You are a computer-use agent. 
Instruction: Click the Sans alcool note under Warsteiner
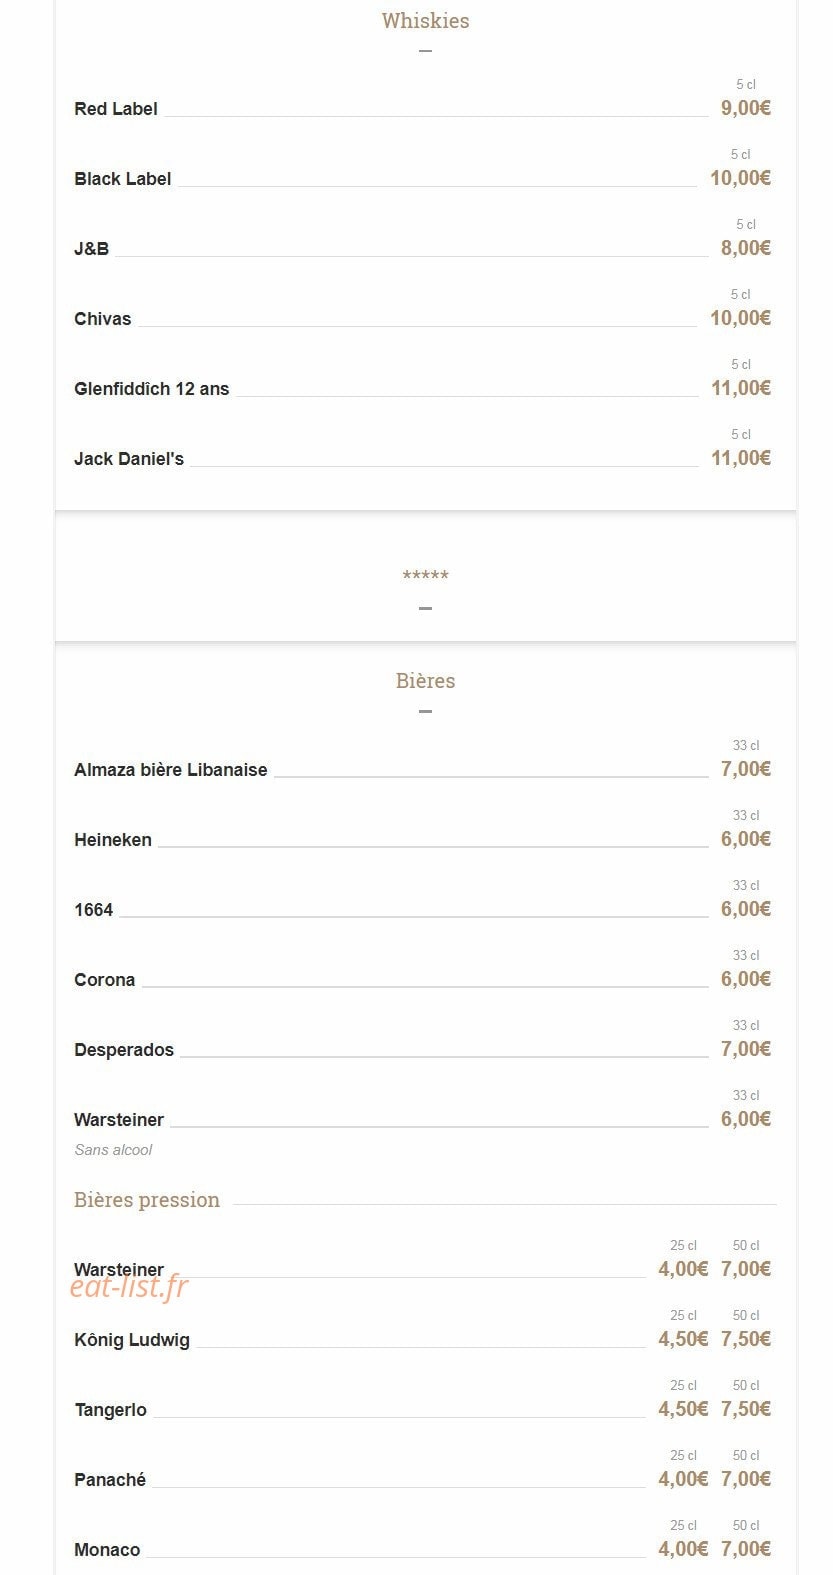pyautogui.click(x=113, y=1150)
